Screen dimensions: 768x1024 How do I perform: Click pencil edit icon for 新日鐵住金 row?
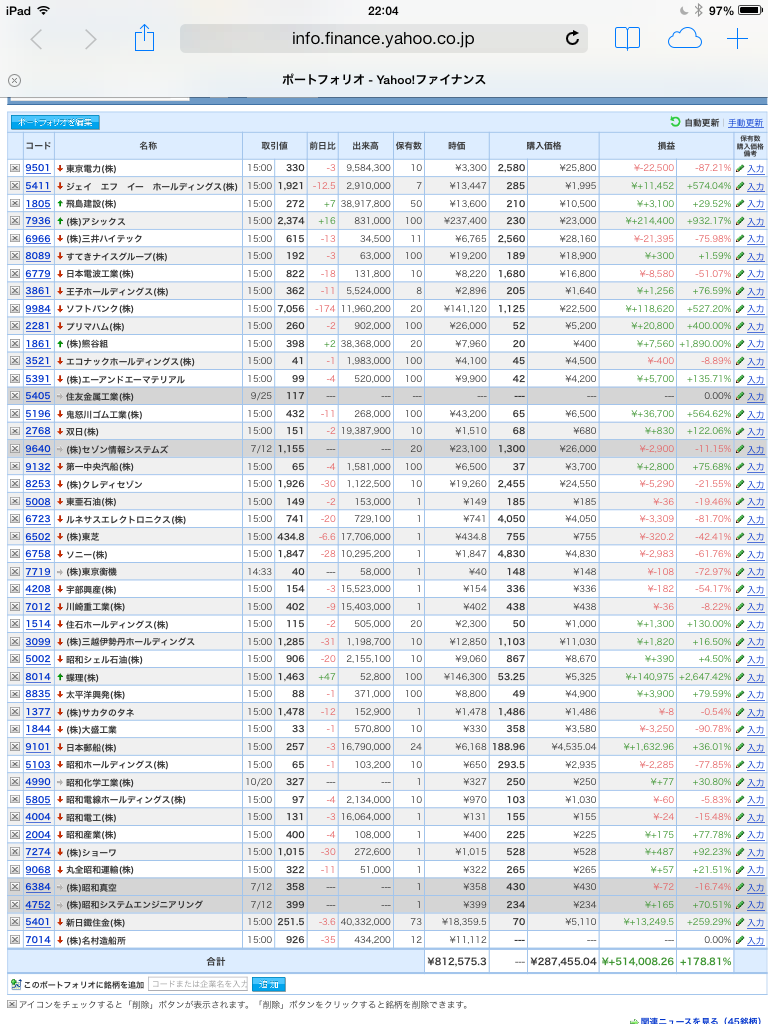click(740, 922)
